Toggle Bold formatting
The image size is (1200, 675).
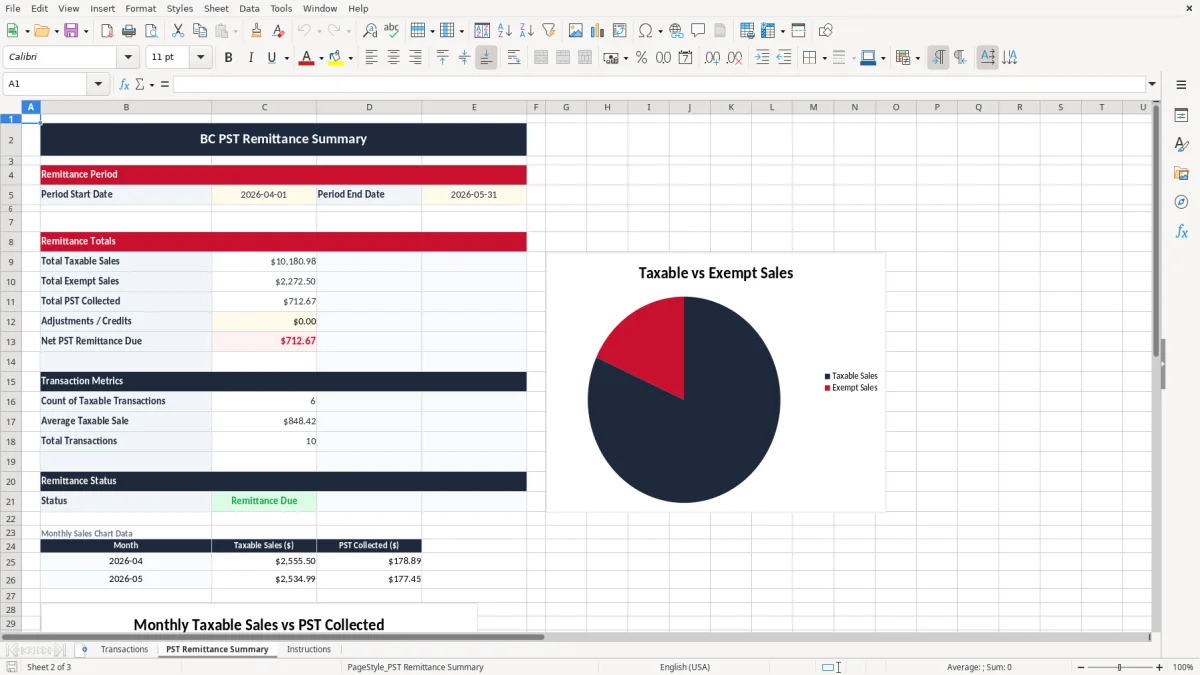pos(228,58)
